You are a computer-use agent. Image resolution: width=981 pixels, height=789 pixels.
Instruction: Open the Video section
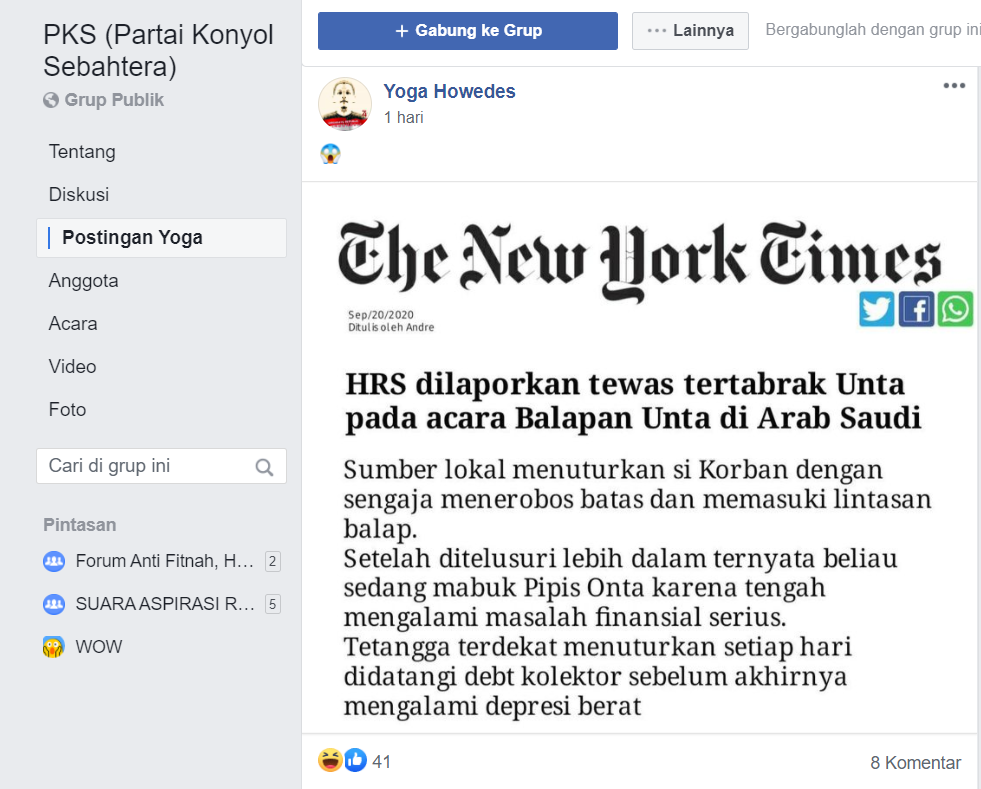pos(73,367)
